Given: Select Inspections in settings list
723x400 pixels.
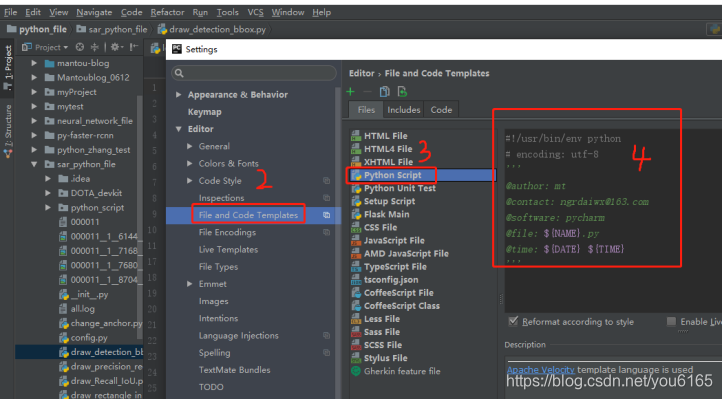Looking at the screenshot, I should pyautogui.click(x=221, y=198).
